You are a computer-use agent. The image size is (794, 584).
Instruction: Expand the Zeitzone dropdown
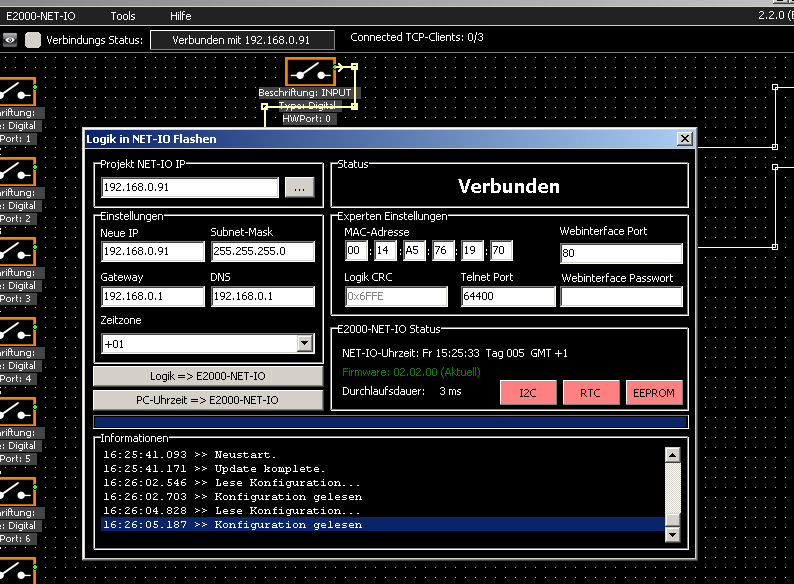pyautogui.click(x=305, y=344)
